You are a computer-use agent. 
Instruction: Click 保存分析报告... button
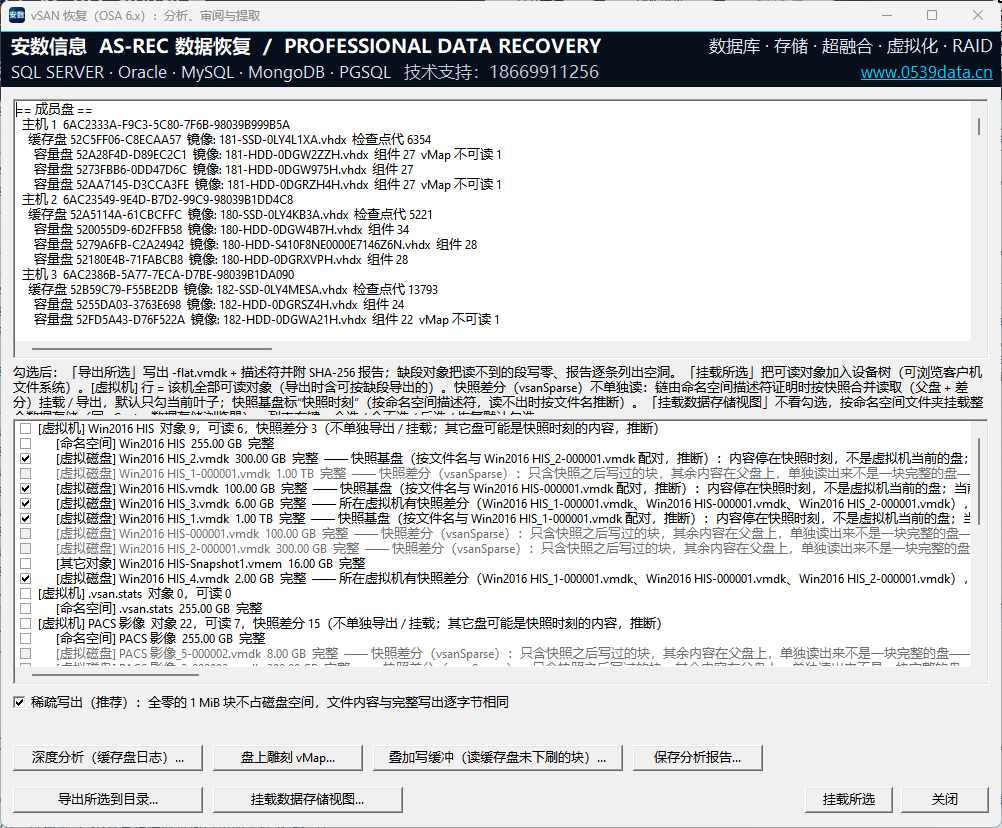[698, 758]
